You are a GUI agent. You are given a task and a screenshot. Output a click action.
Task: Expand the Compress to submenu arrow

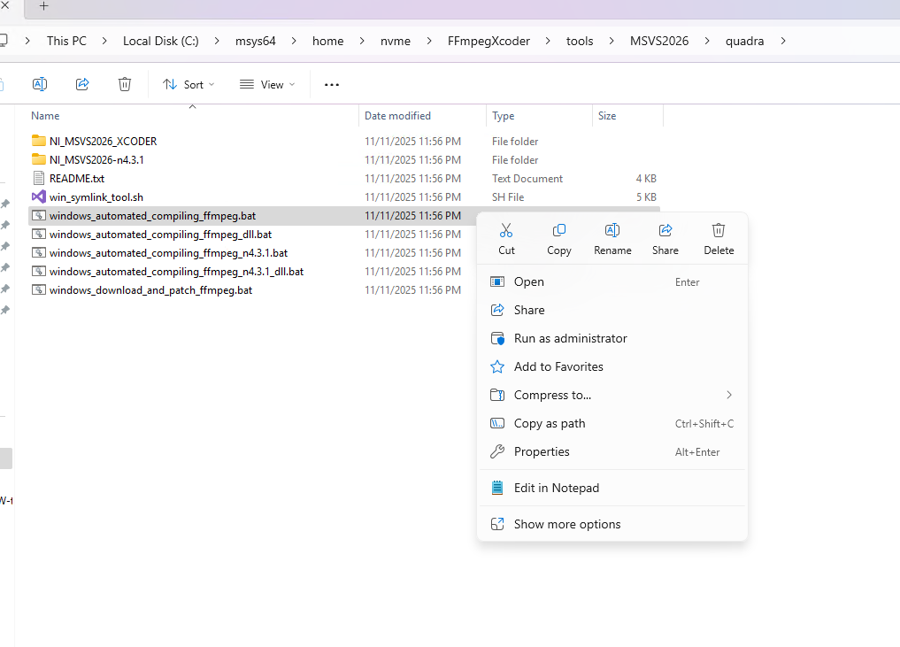point(729,395)
